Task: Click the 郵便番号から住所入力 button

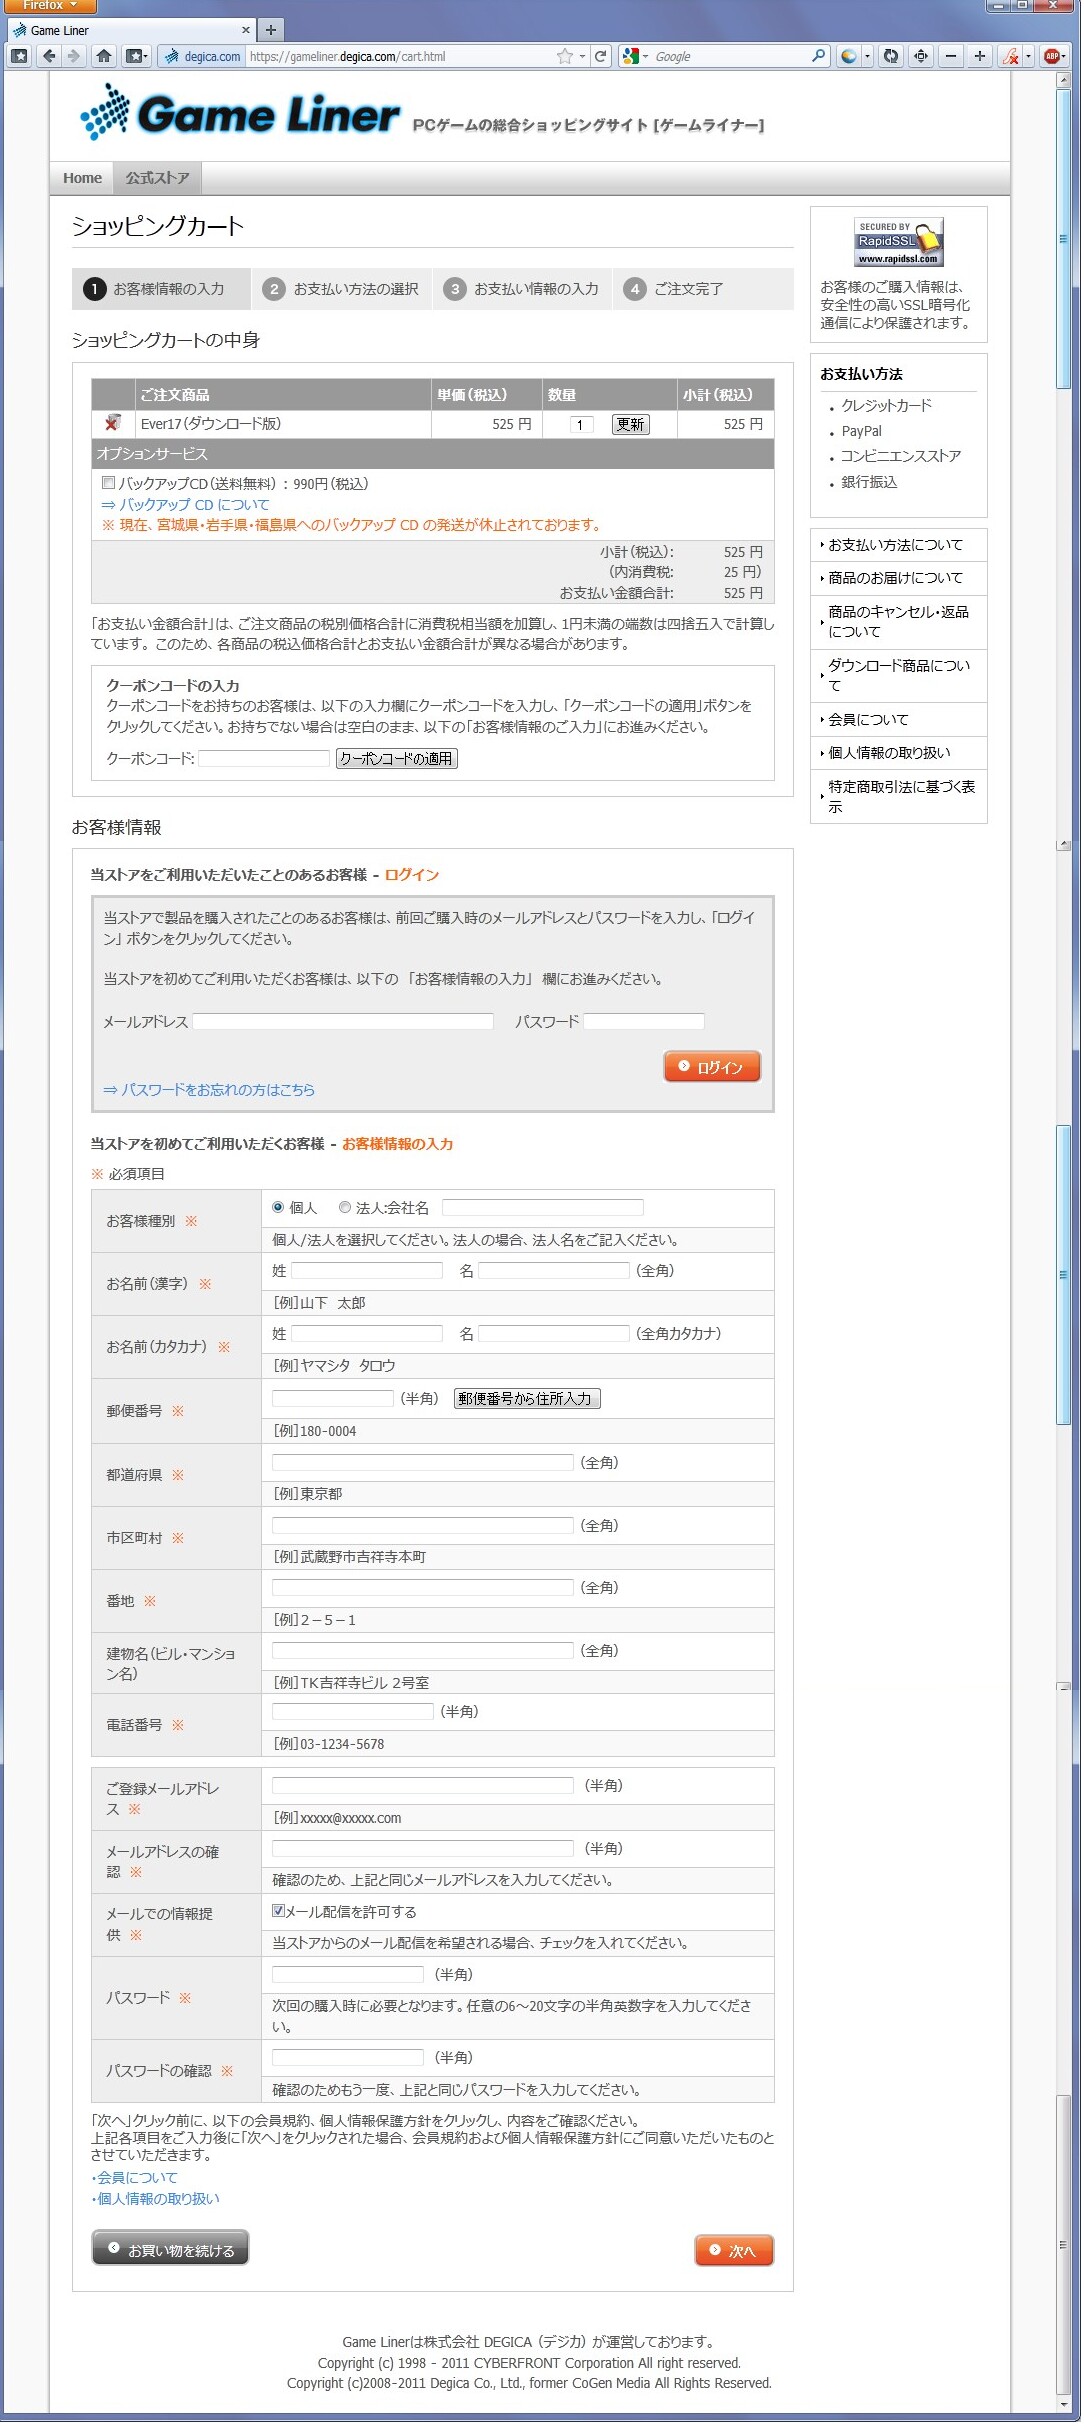Action: coord(527,1398)
